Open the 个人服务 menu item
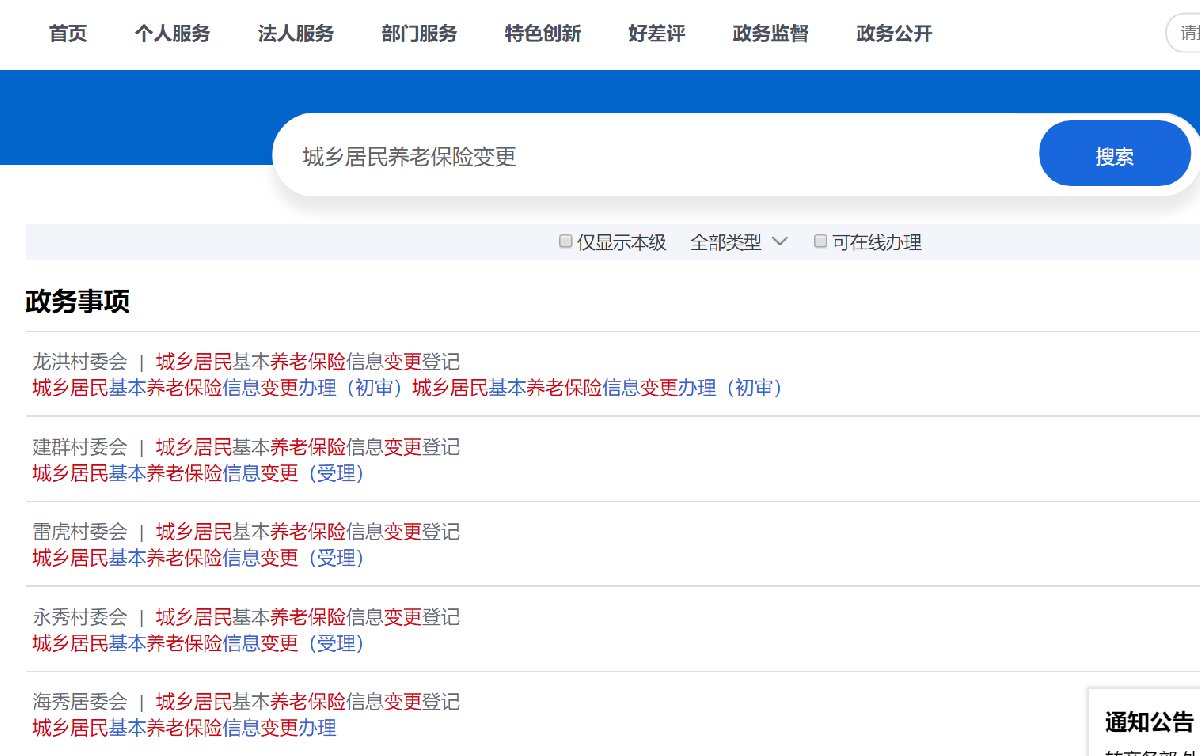The height and width of the screenshot is (756, 1200). 172,34
